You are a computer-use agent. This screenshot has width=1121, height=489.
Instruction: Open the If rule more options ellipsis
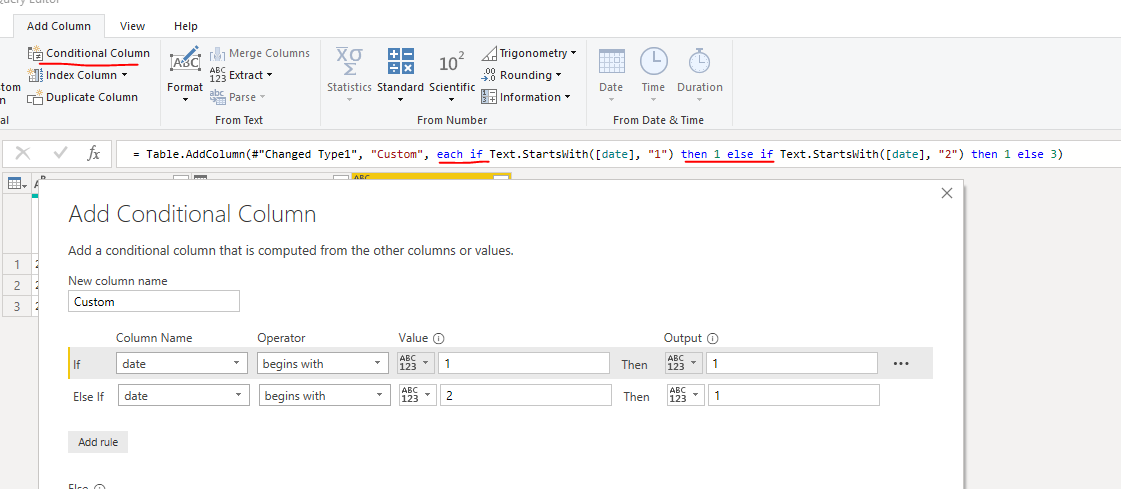click(901, 363)
